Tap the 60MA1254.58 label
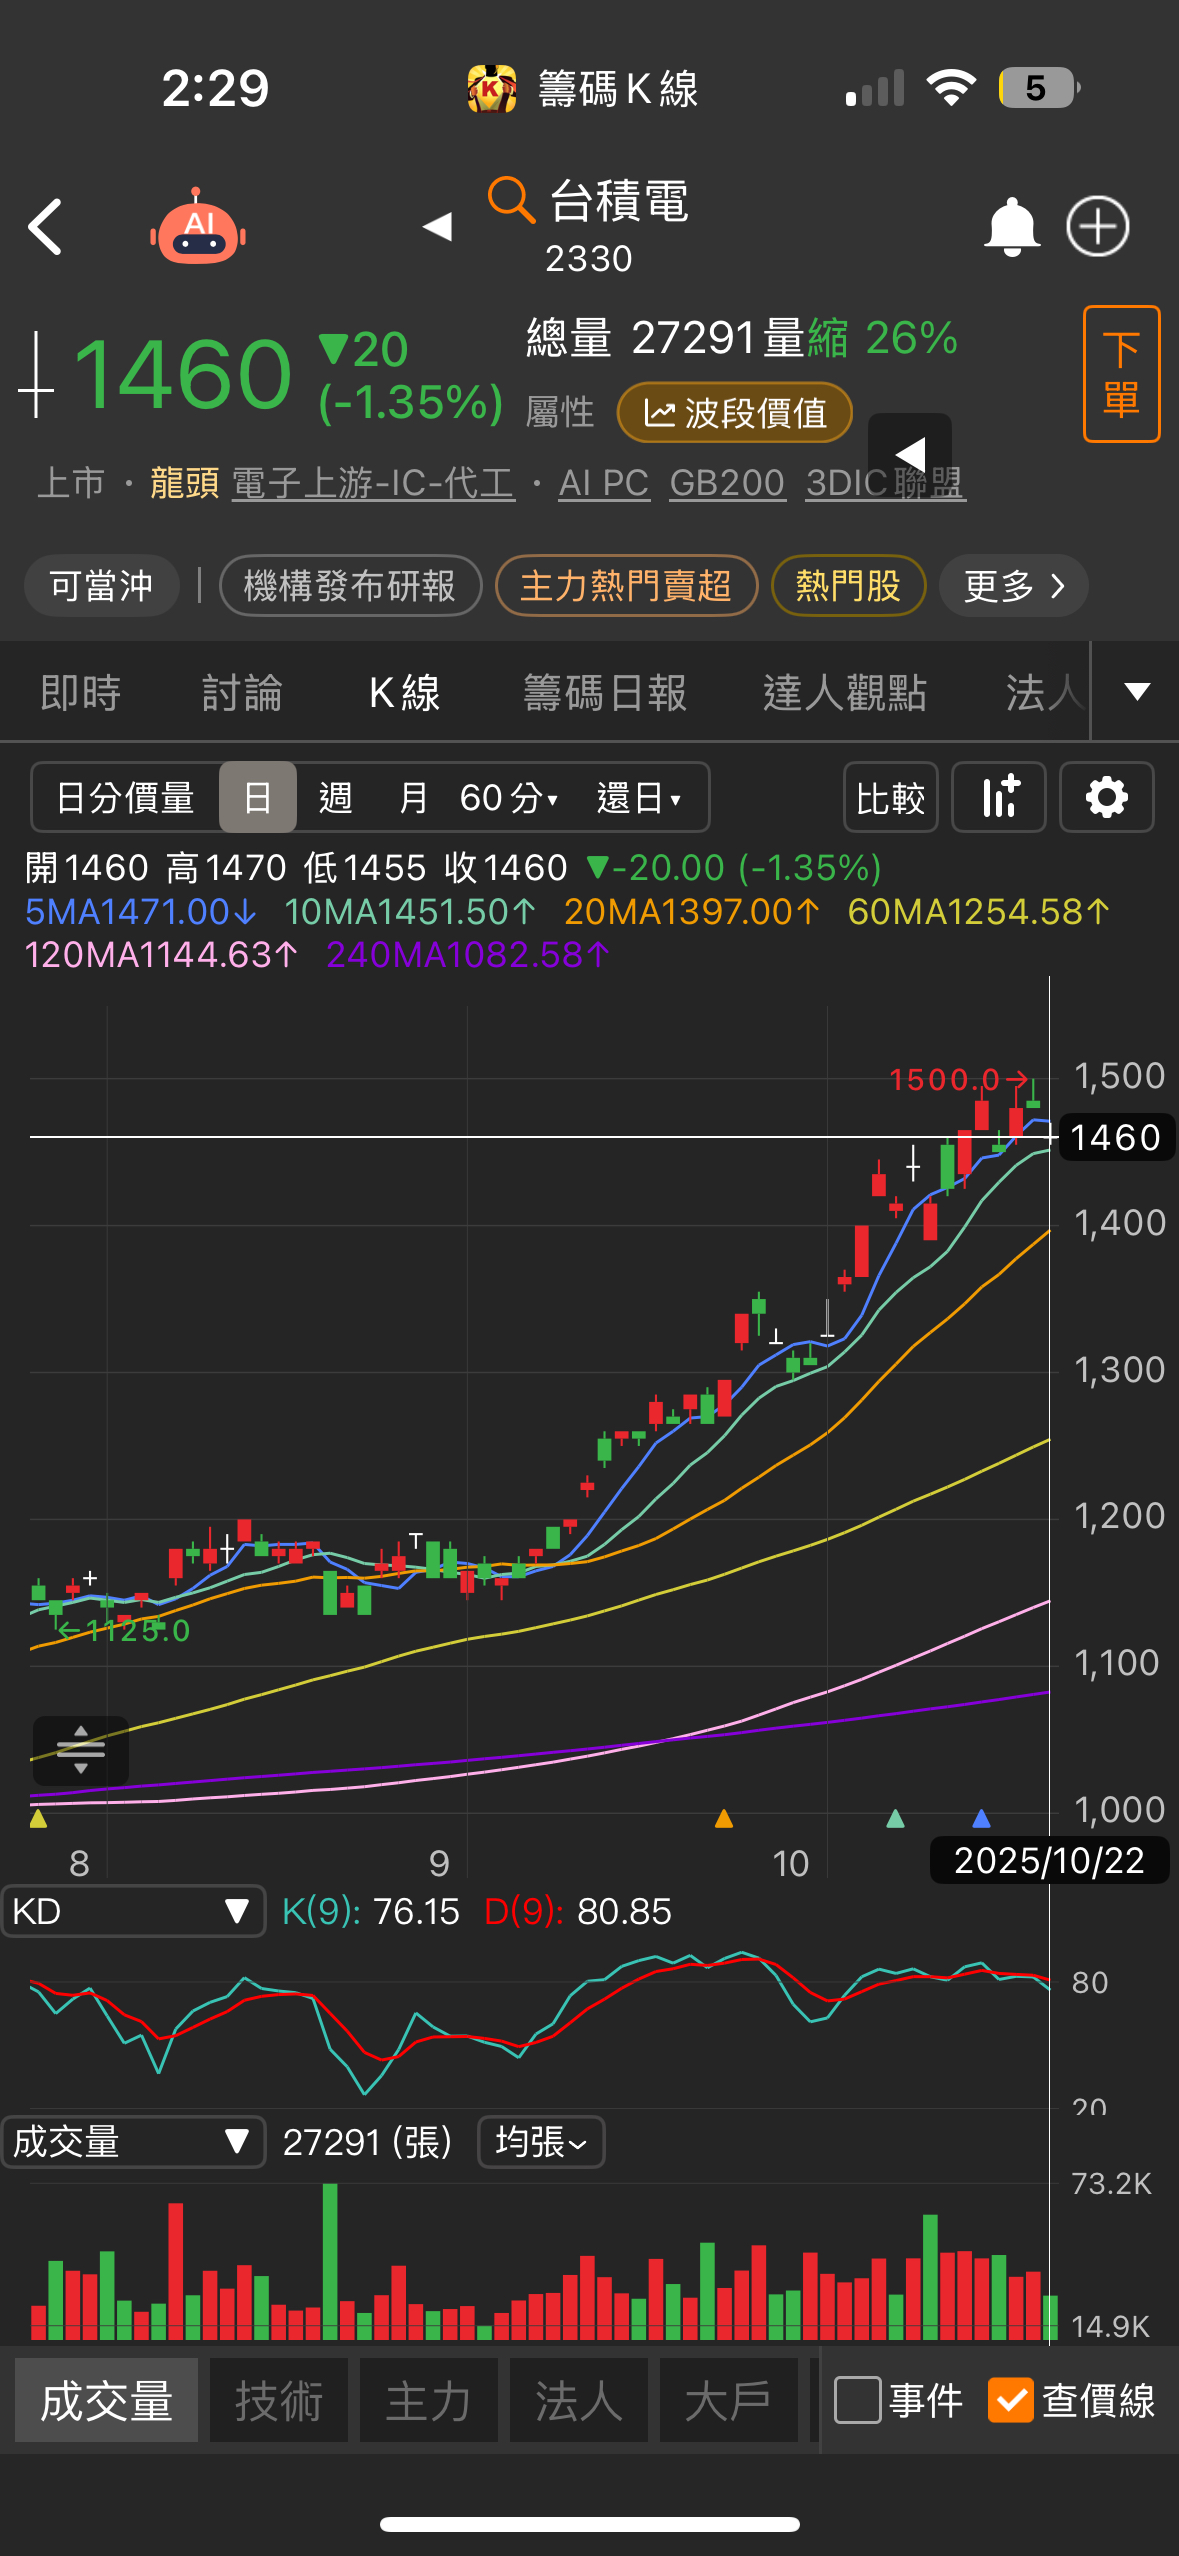 979,911
